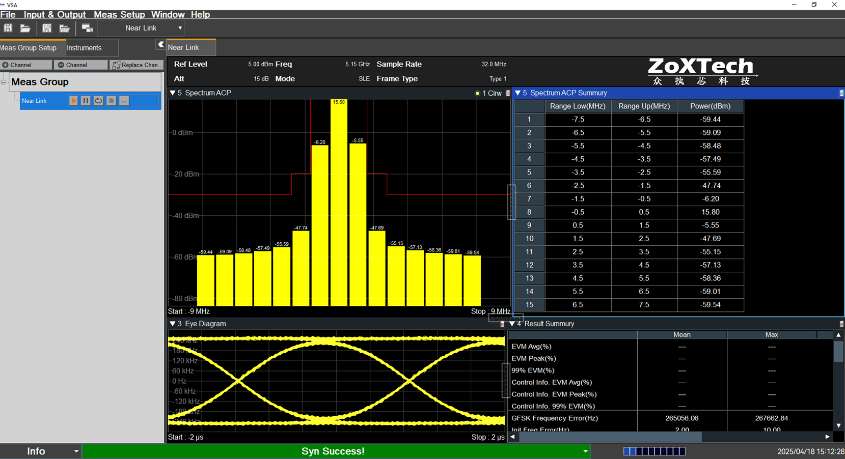The width and height of the screenshot is (845, 459).
Task: Click the Replace Chan. button
Action: point(136,65)
